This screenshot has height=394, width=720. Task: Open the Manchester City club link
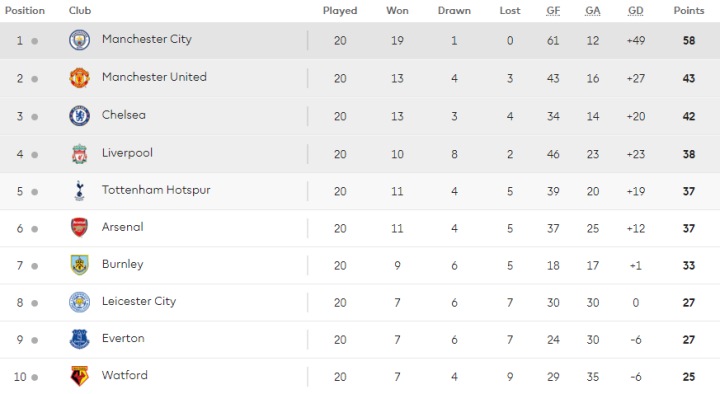(146, 39)
